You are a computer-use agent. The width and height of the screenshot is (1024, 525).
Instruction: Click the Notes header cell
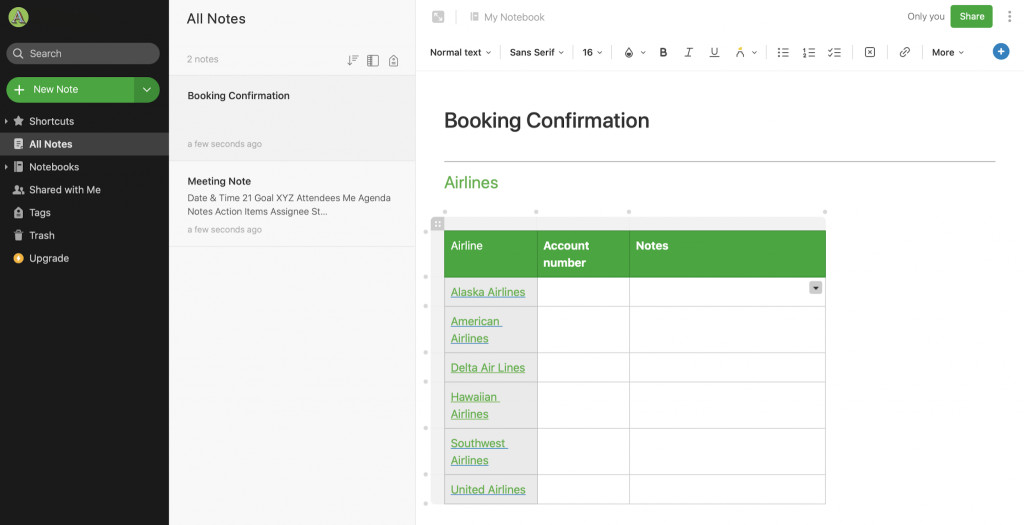728,254
